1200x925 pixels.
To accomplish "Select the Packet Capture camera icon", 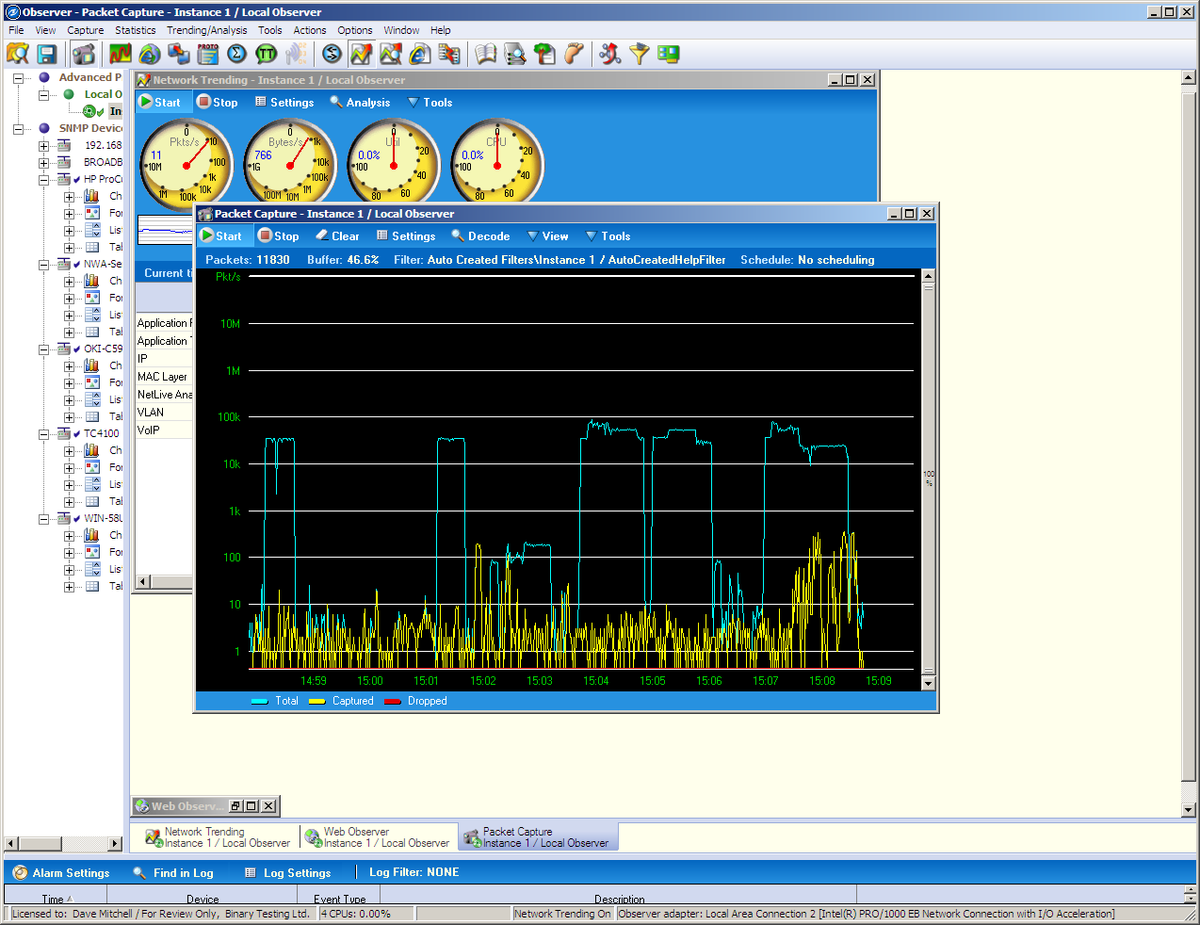I will 85,54.
